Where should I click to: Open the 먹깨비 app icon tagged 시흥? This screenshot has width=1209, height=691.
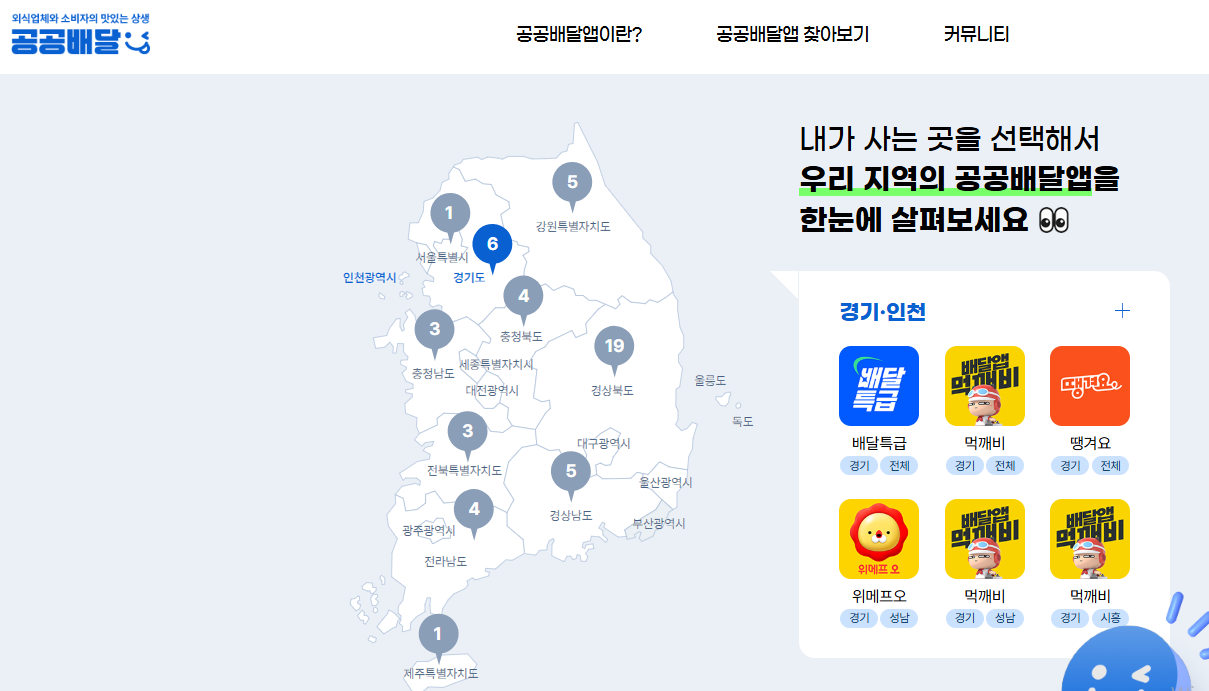click(1090, 539)
